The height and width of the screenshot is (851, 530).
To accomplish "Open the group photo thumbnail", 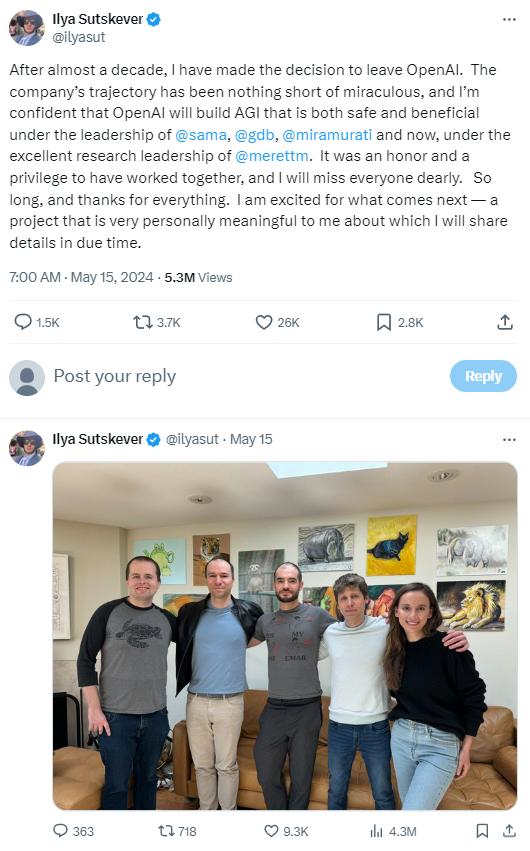I will [x=285, y=636].
